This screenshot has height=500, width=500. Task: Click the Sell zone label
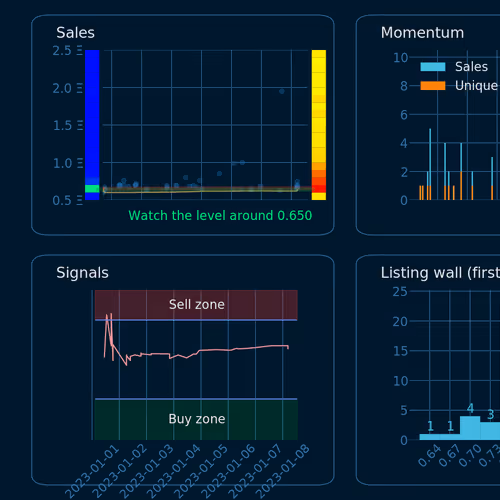197,304
